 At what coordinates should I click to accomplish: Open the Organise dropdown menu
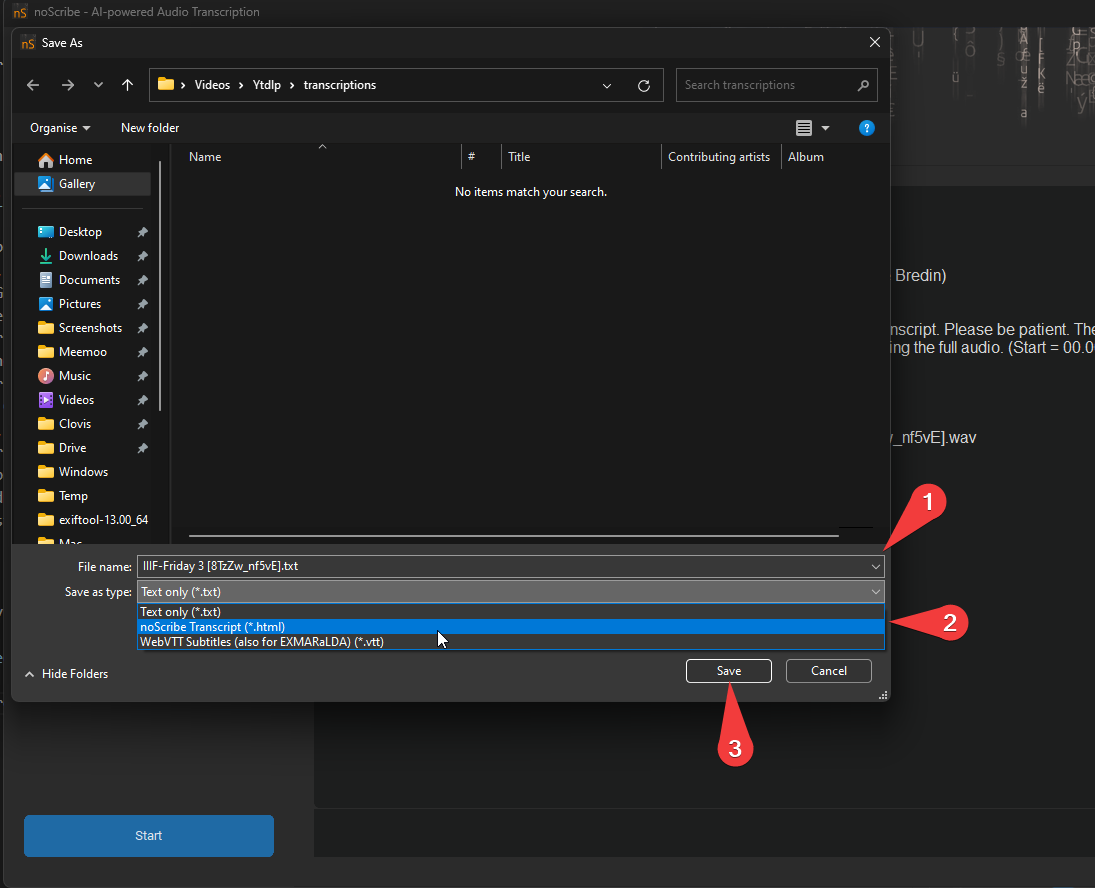[x=60, y=128]
